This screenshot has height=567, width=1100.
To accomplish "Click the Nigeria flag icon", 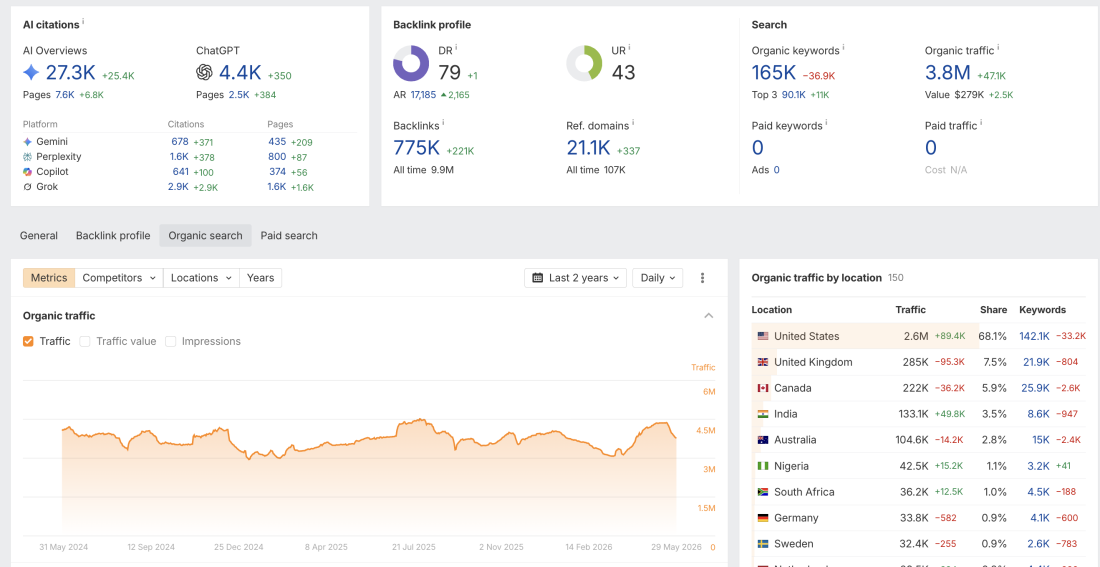I will (x=763, y=466).
